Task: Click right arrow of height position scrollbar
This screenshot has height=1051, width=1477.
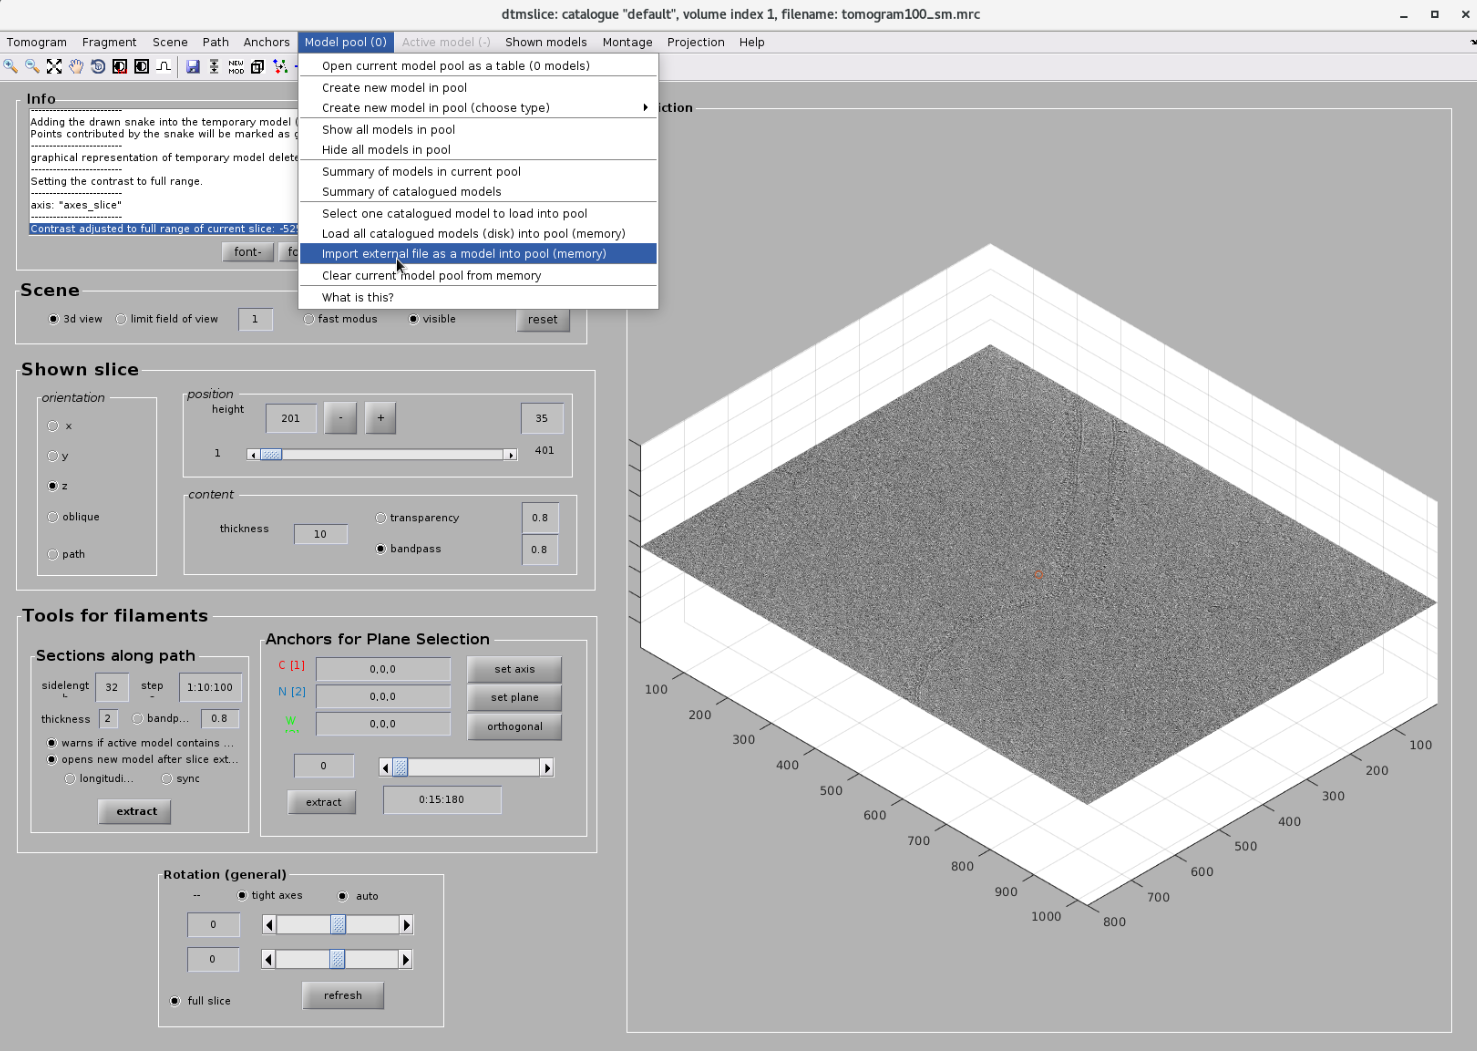Action: (x=511, y=454)
